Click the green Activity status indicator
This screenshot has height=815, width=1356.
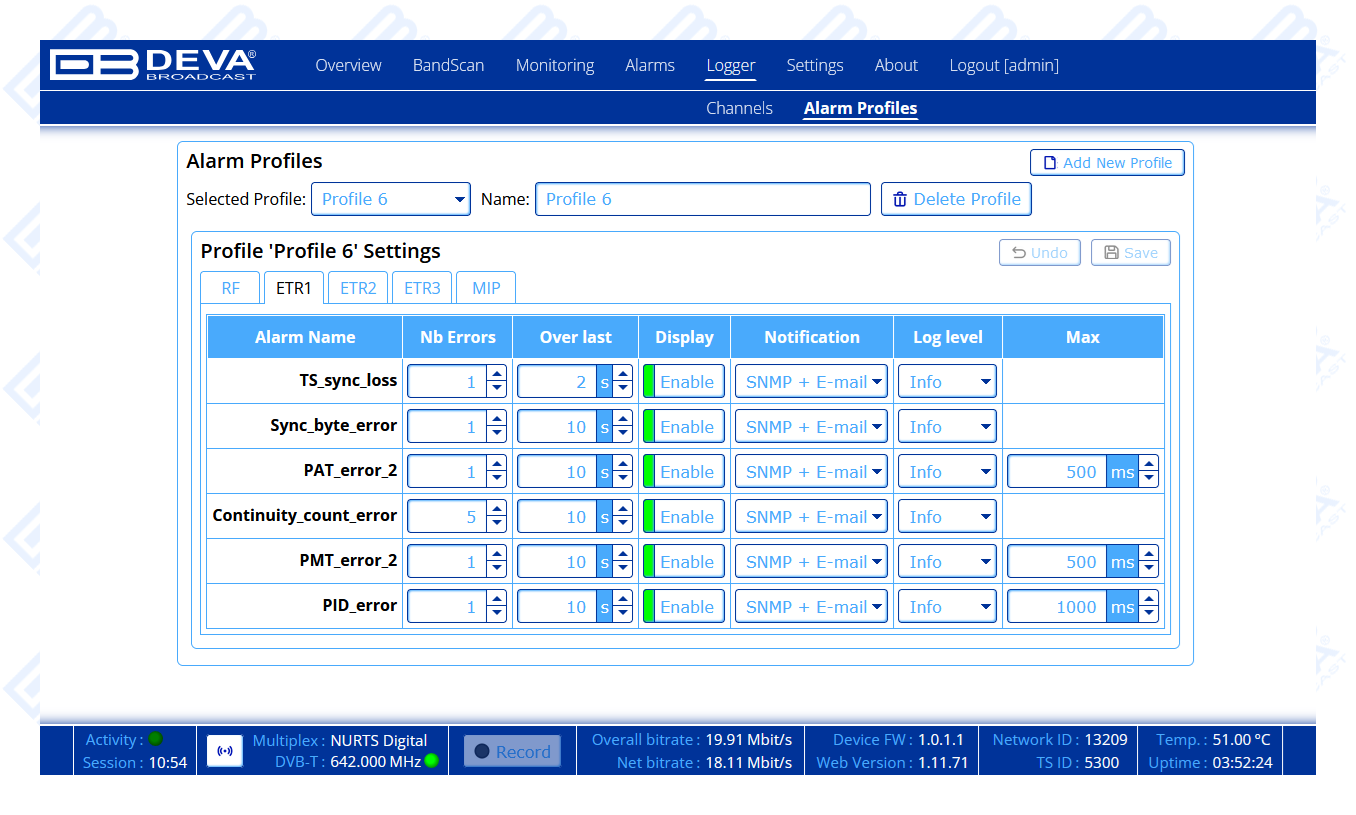[x=155, y=739]
